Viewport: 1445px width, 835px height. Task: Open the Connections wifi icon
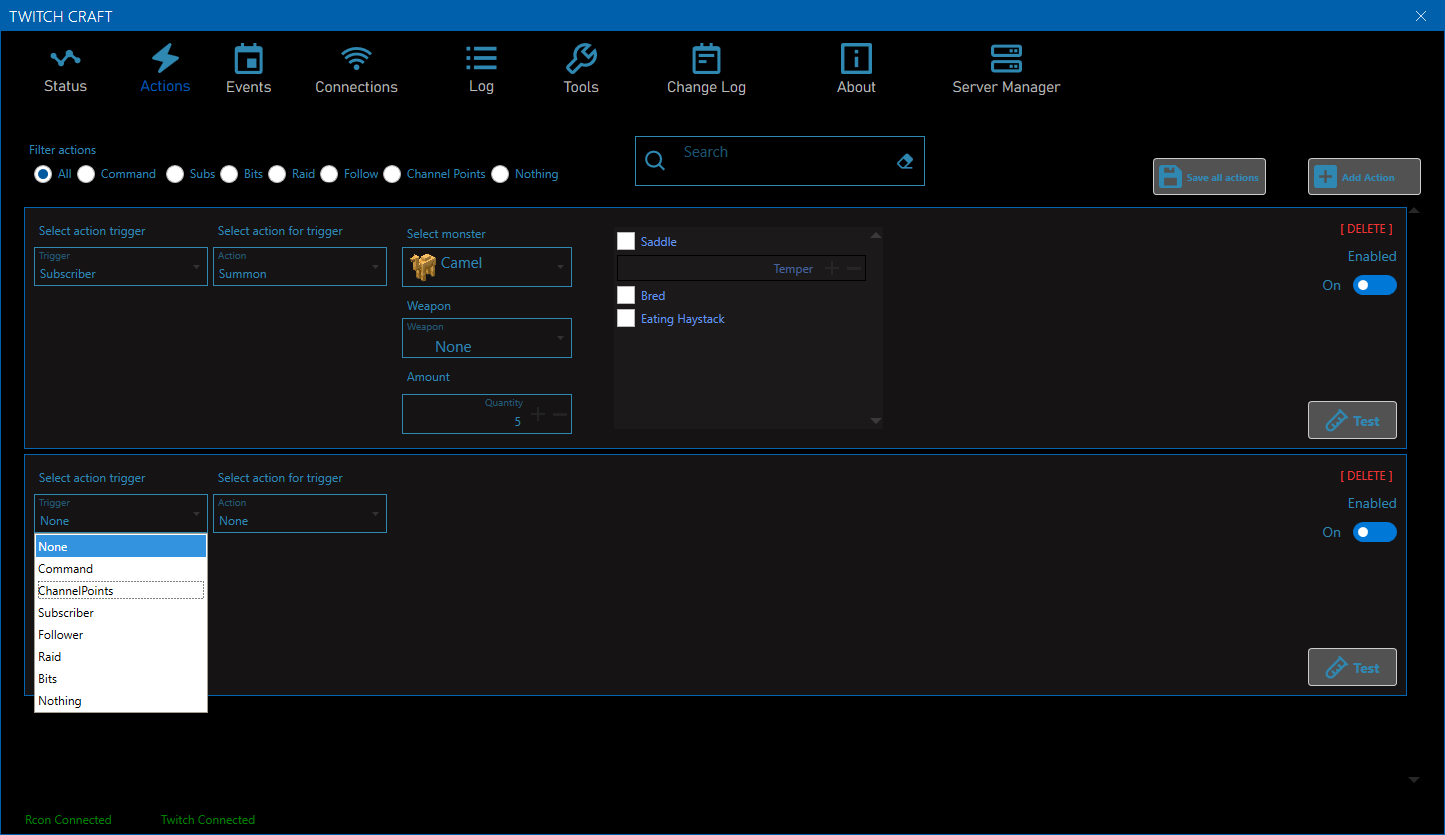(356, 59)
